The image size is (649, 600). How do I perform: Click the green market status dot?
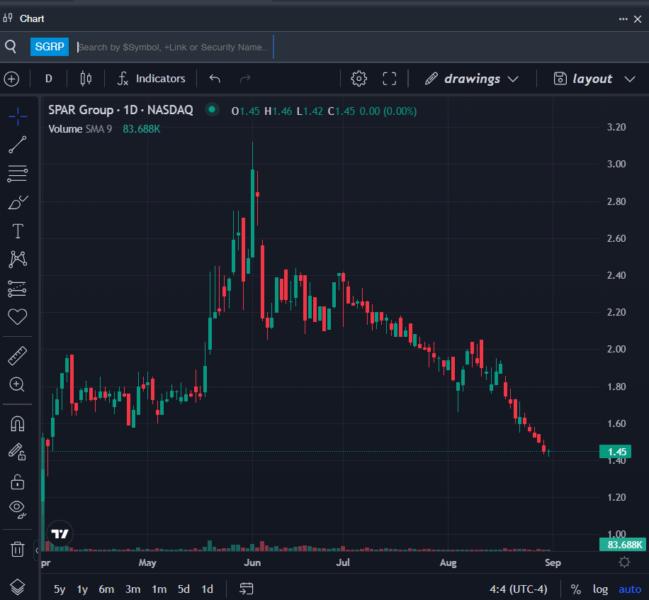(x=212, y=110)
